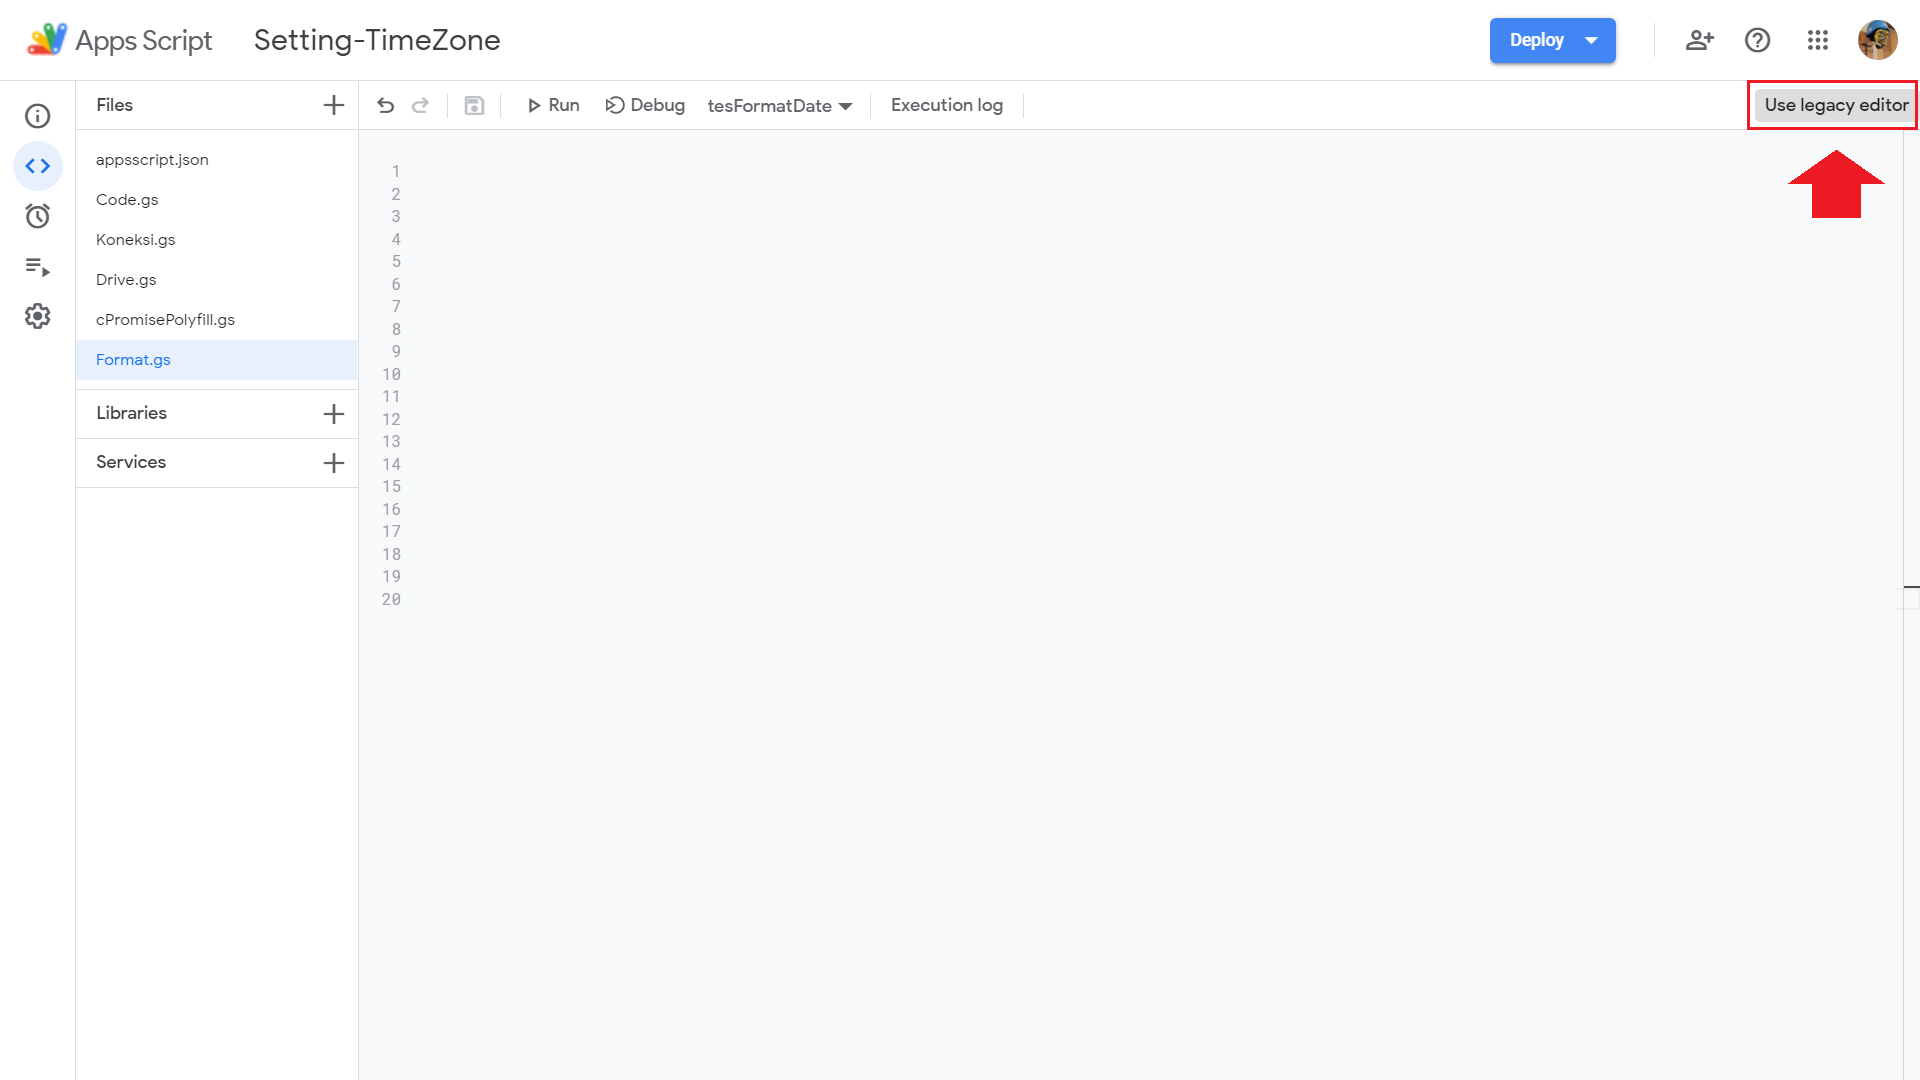Click the Undo button in toolbar
This screenshot has width=1920, height=1080.
pyautogui.click(x=385, y=104)
